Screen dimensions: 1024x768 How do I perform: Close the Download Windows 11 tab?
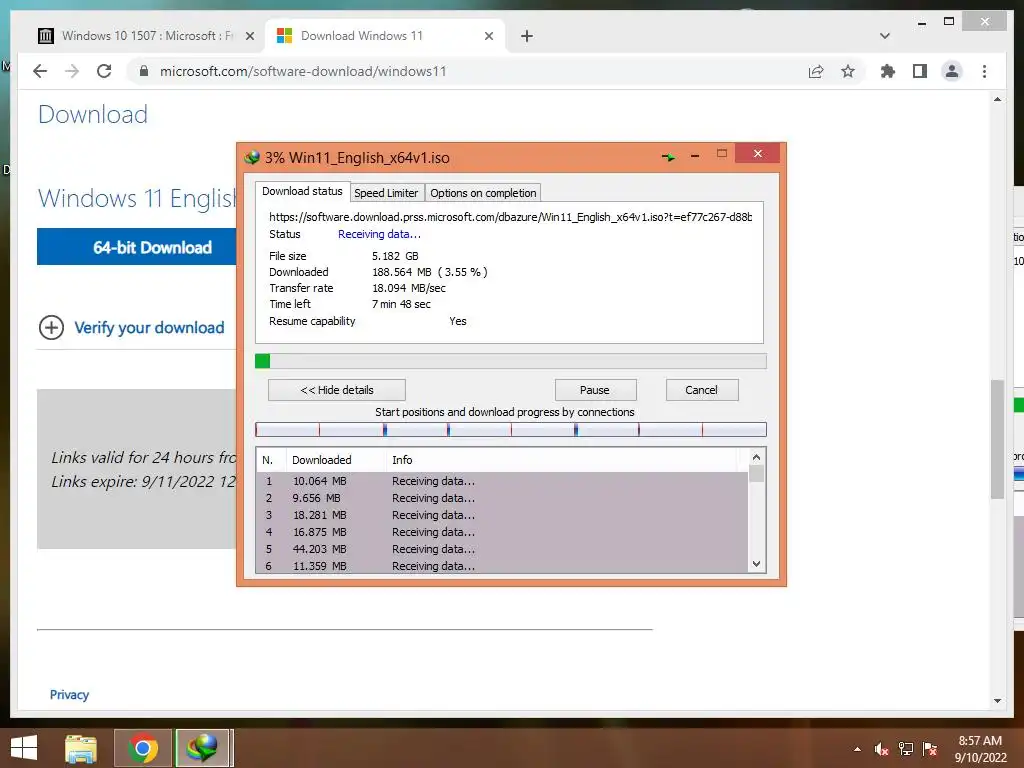tap(488, 37)
